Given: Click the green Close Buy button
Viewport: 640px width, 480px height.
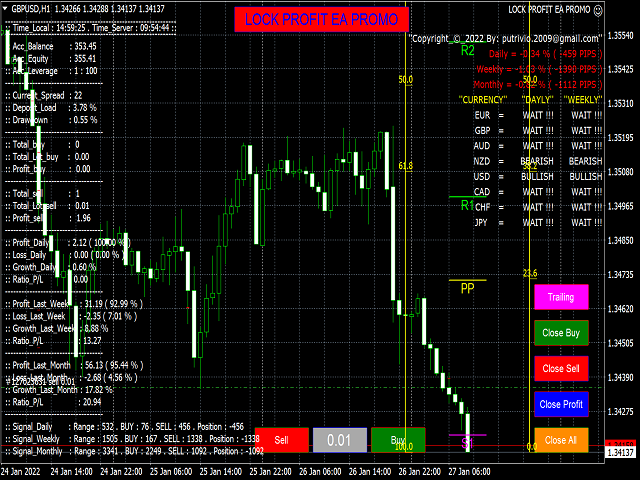Looking at the screenshot, I should (561, 333).
